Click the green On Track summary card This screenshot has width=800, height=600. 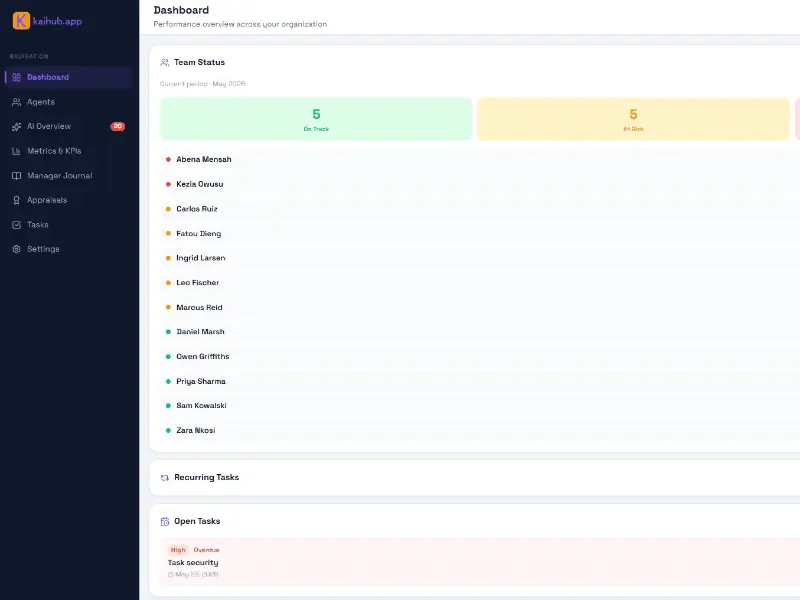316,119
